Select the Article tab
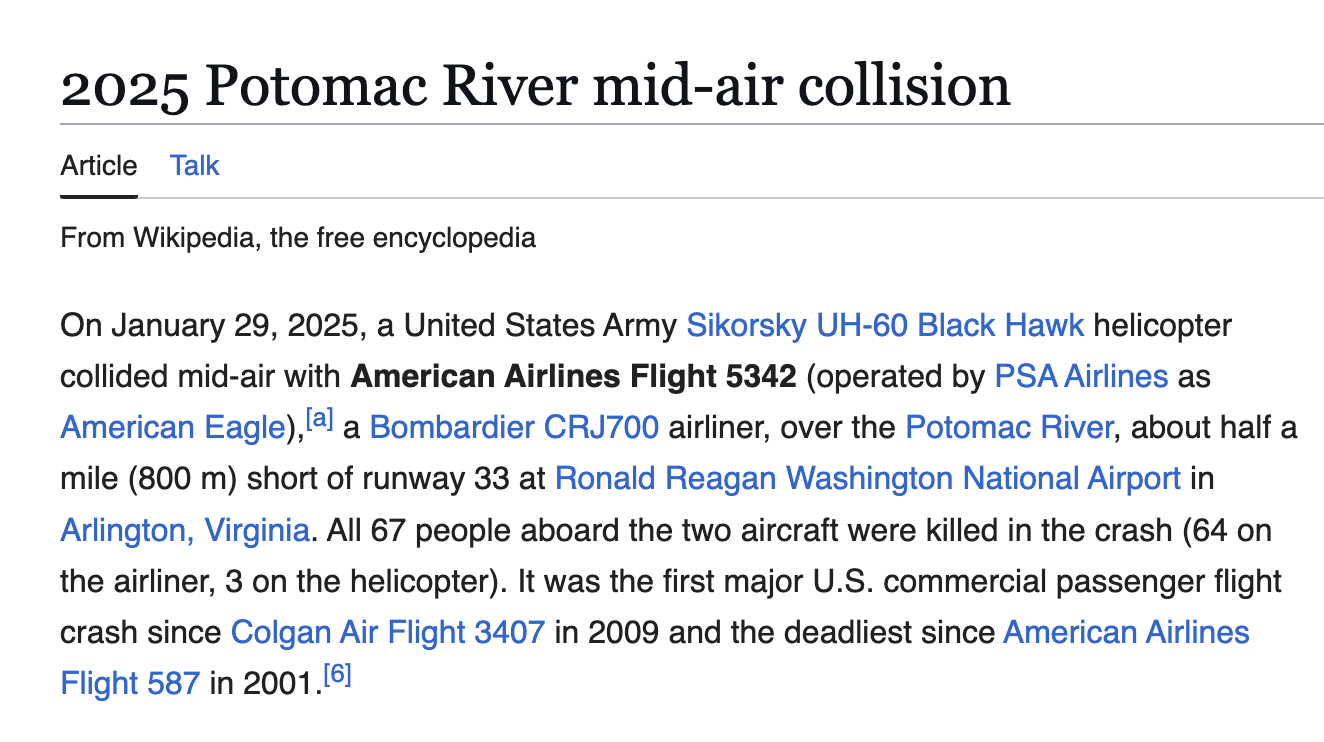This screenshot has height=742, width=1324. 99,165
